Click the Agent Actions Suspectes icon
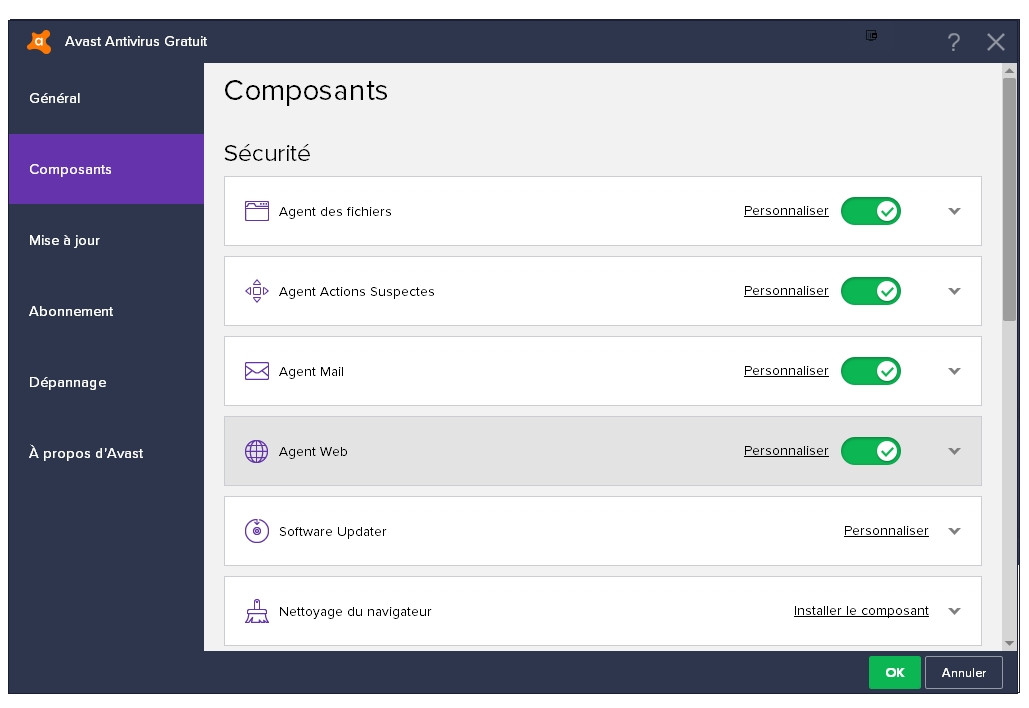1029x708 pixels. [257, 291]
